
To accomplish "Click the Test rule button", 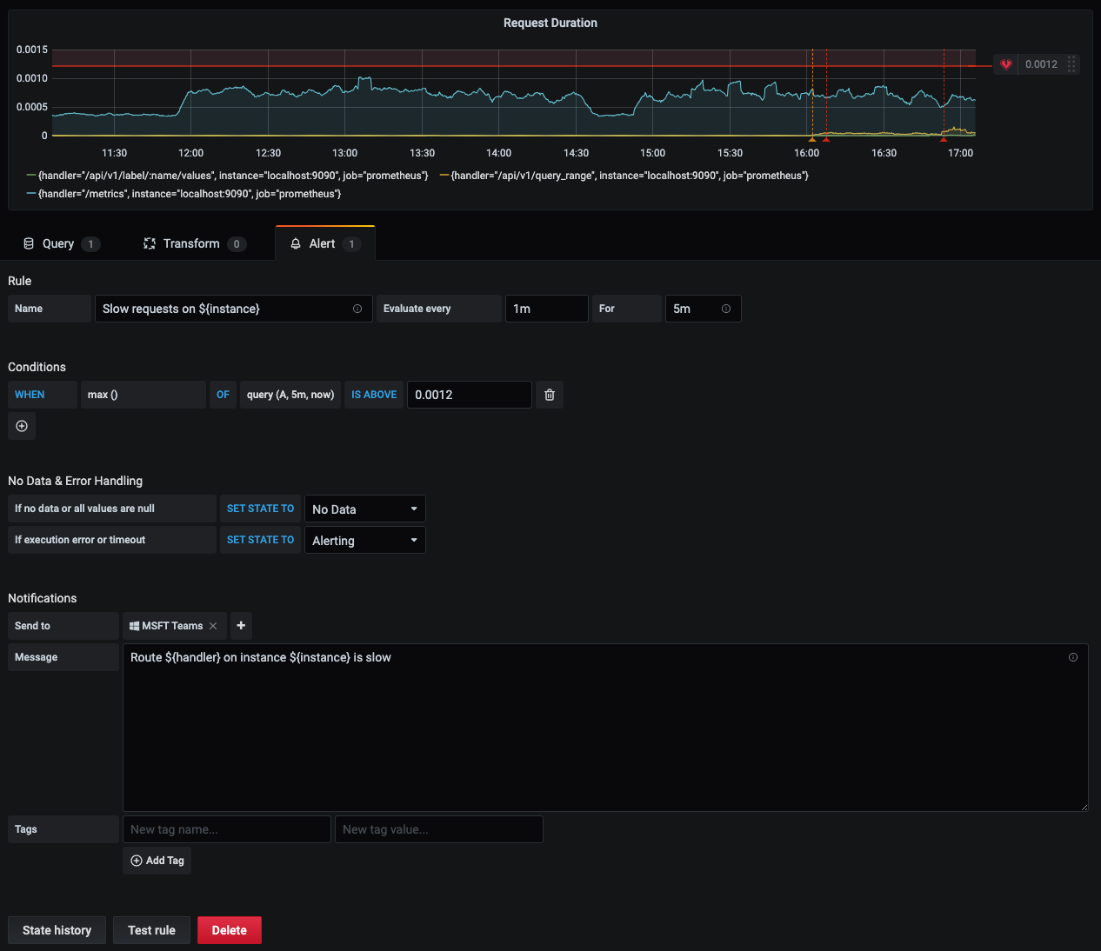I will (x=151, y=929).
